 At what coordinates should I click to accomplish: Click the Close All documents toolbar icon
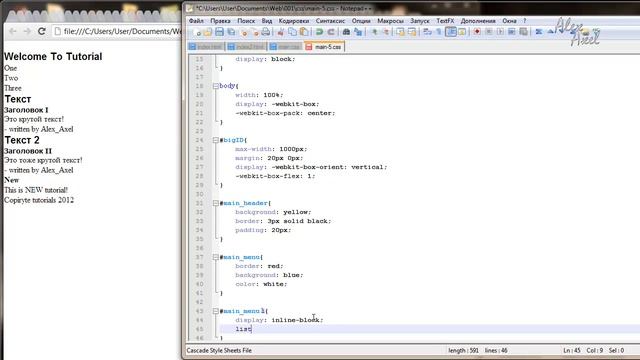tap(255, 32)
